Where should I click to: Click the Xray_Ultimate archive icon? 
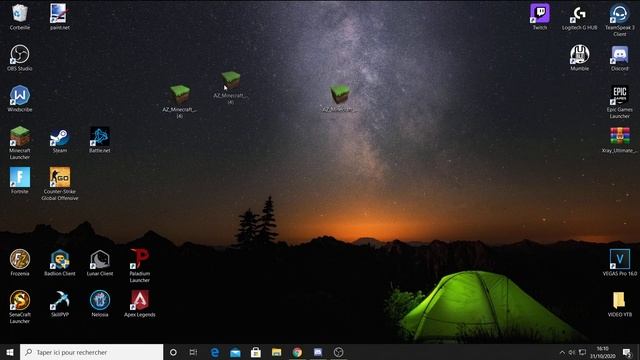(620, 140)
